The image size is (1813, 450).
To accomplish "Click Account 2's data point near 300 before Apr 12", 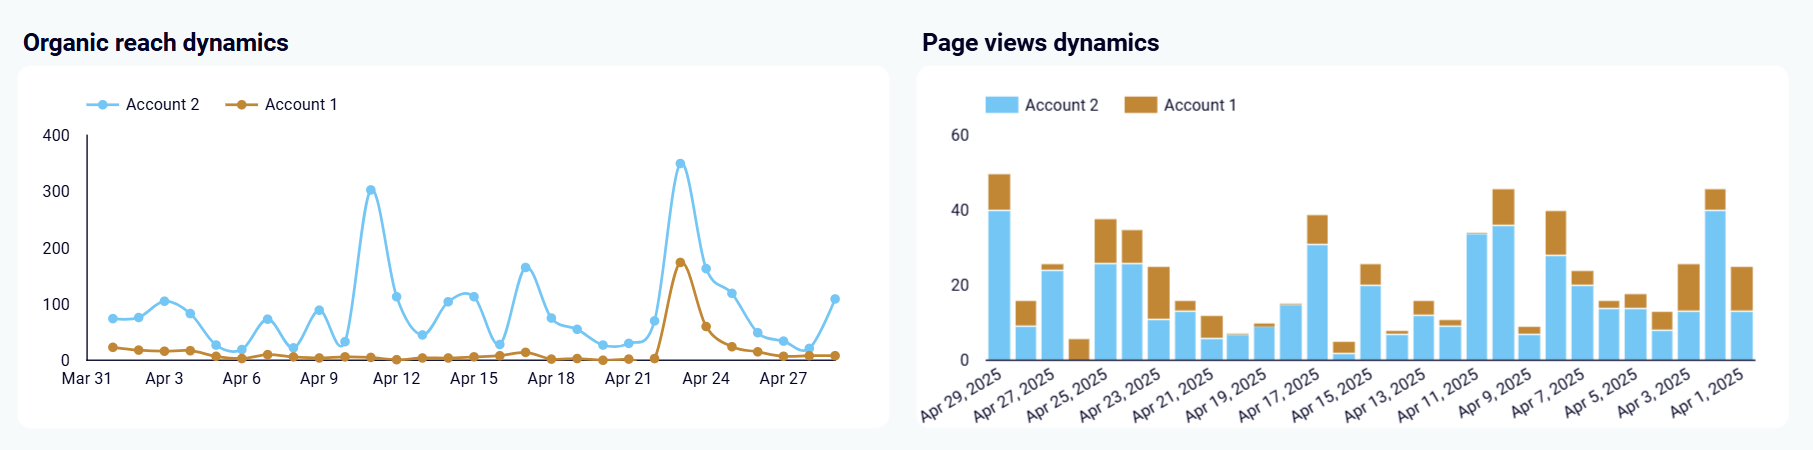I will pyautogui.click(x=371, y=190).
